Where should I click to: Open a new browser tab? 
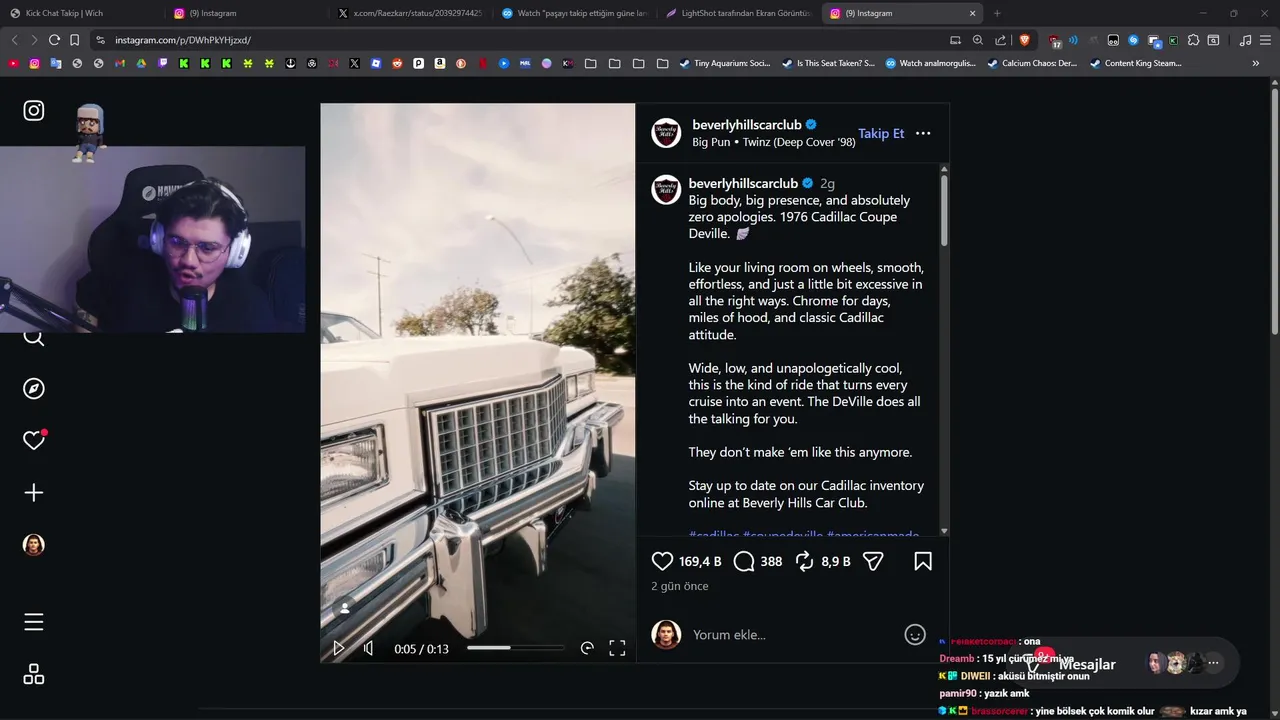tap(997, 13)
